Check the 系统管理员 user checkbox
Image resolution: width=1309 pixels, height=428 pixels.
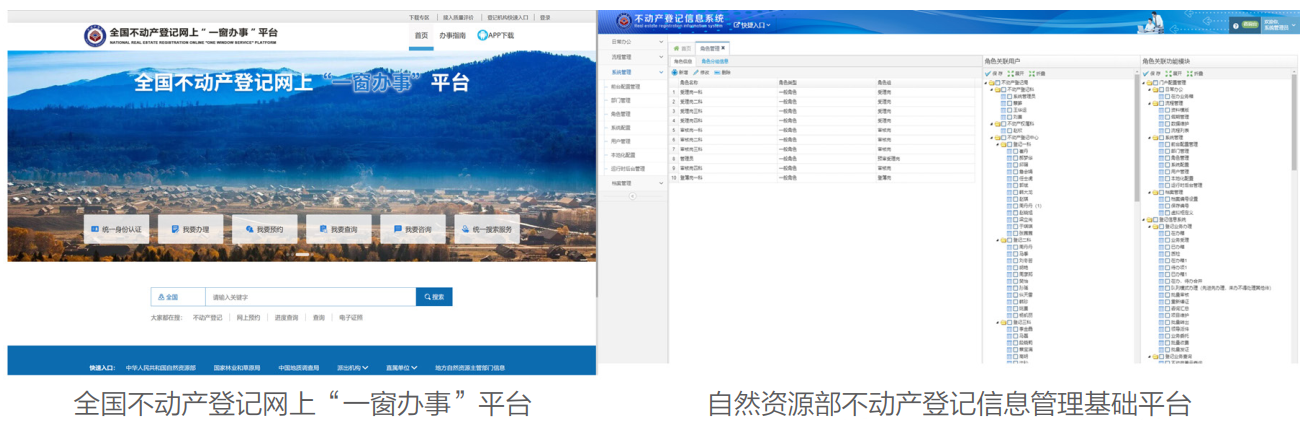click(x=1009, y=96)
